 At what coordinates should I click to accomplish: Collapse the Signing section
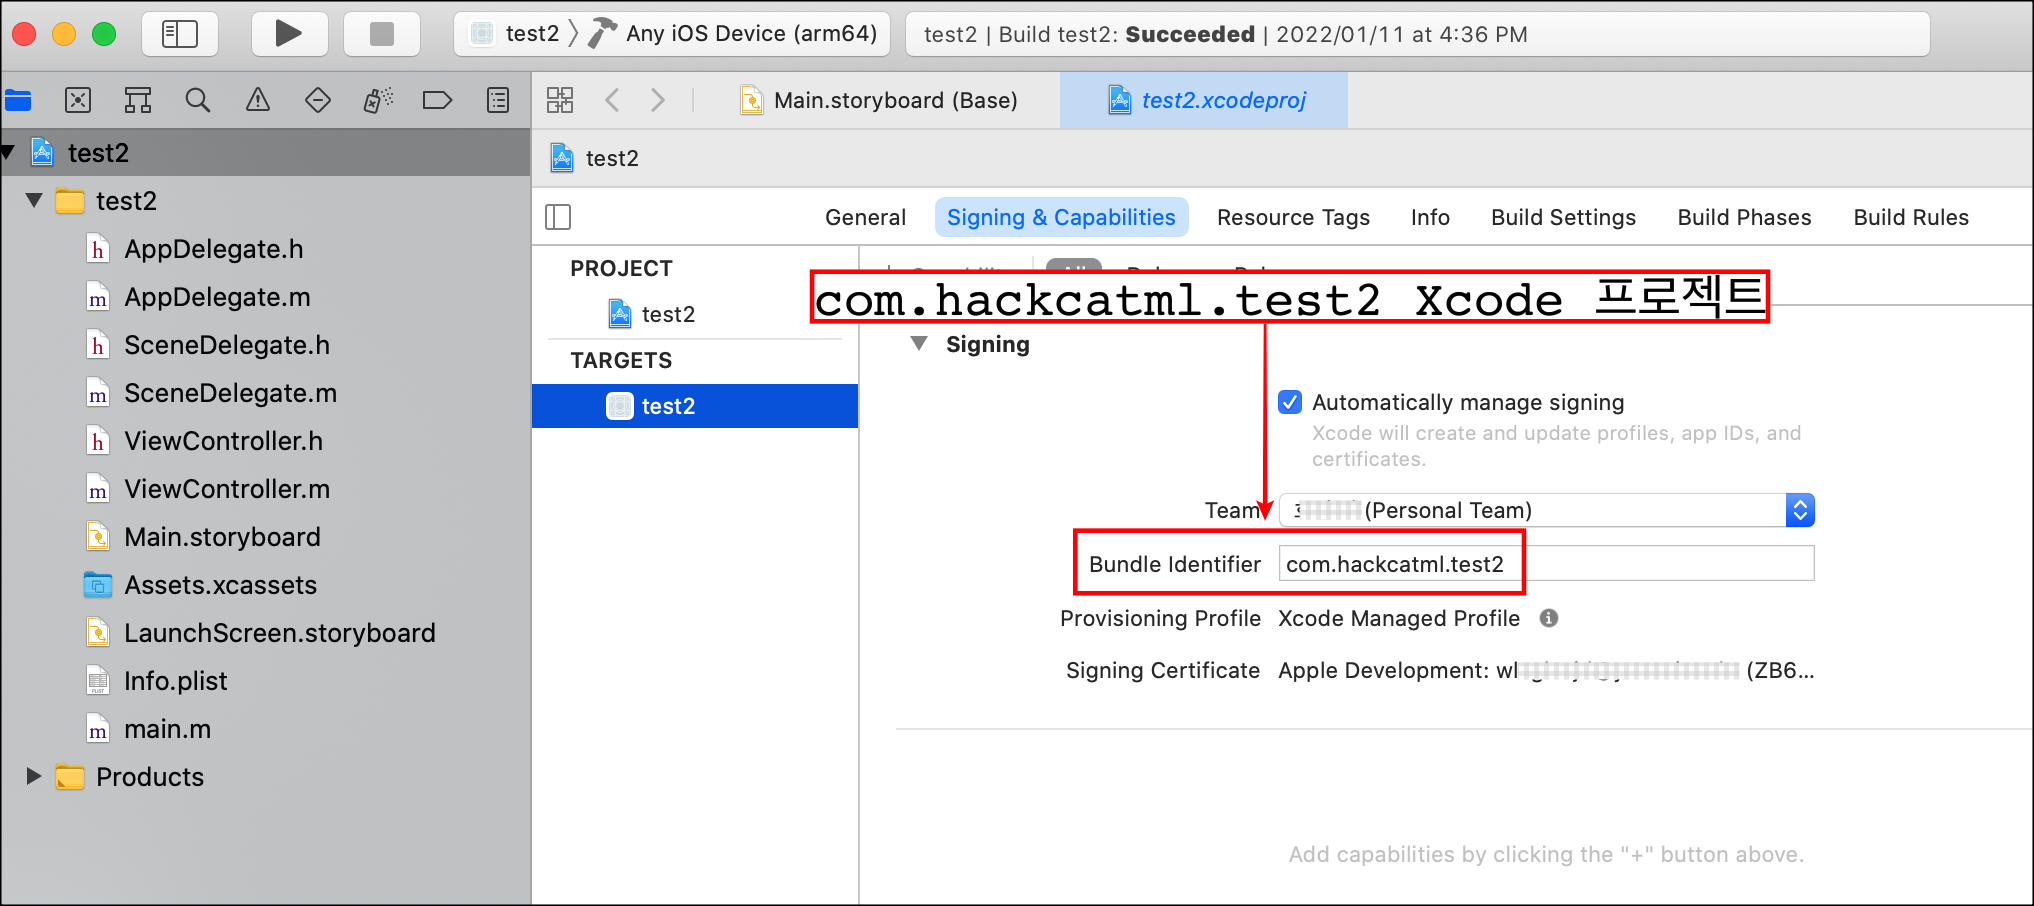919,344
